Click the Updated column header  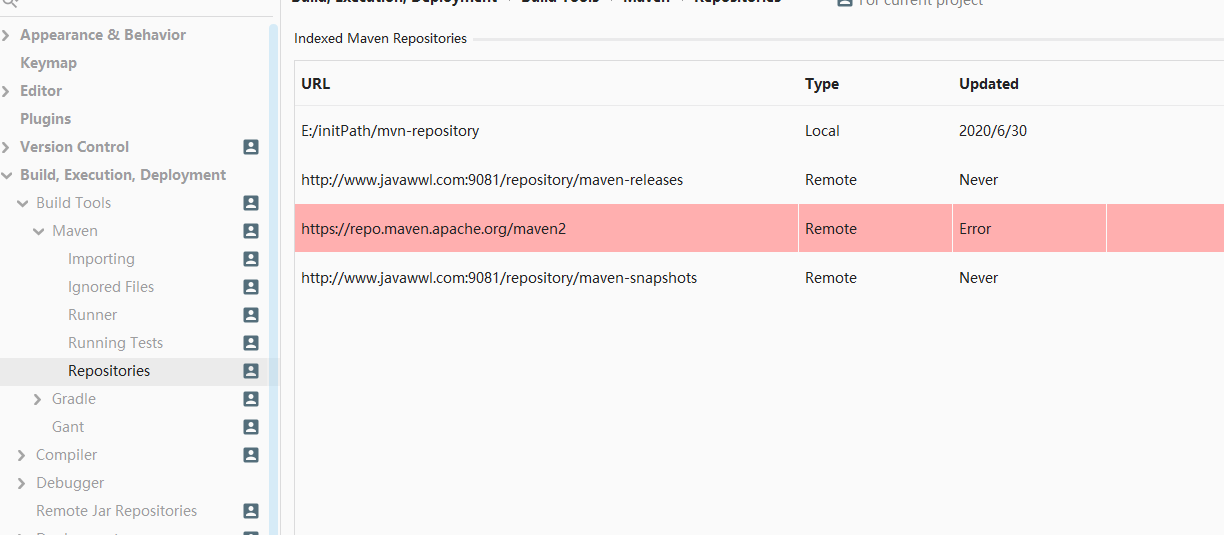point(989,84)
